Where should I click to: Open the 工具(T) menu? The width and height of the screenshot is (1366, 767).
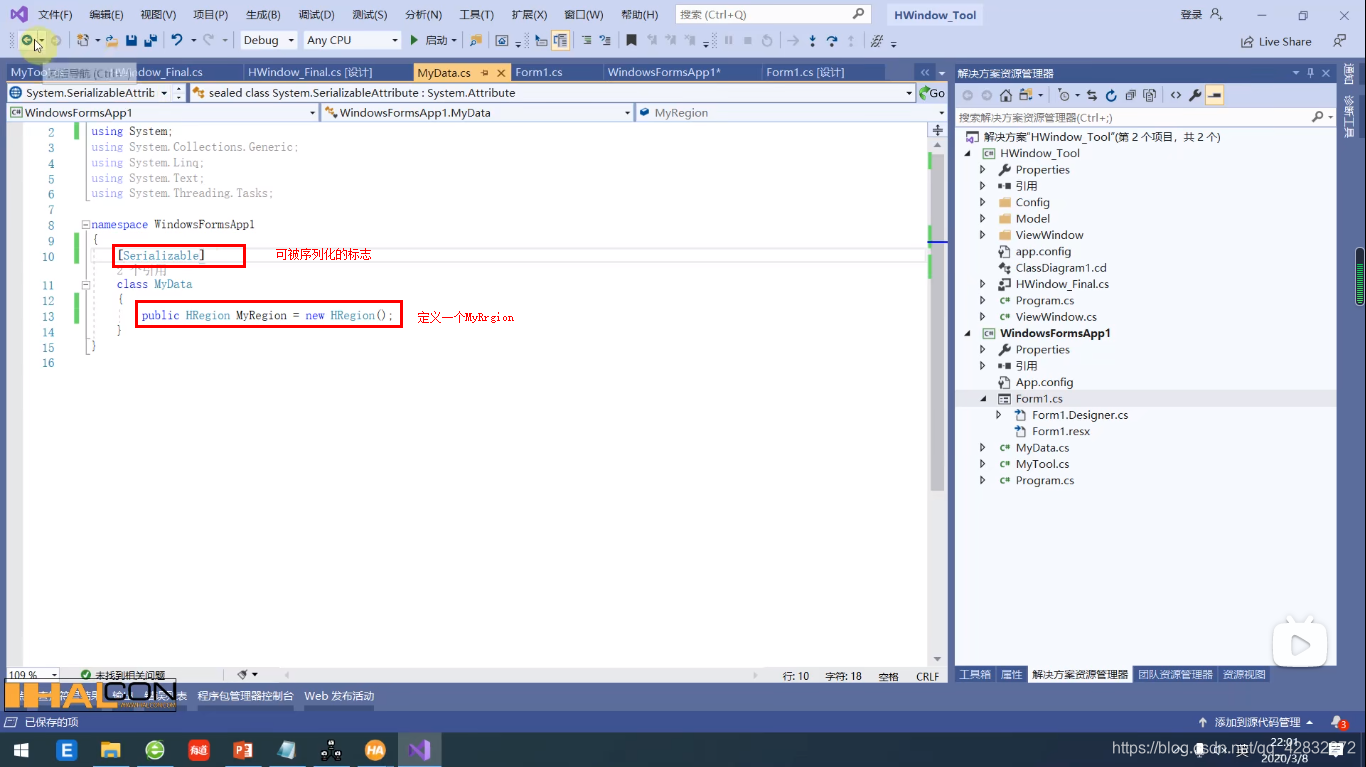tap(476, 15)
